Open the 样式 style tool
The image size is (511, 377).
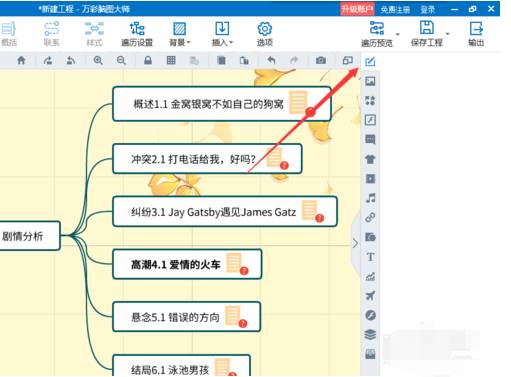coord(94,34)
